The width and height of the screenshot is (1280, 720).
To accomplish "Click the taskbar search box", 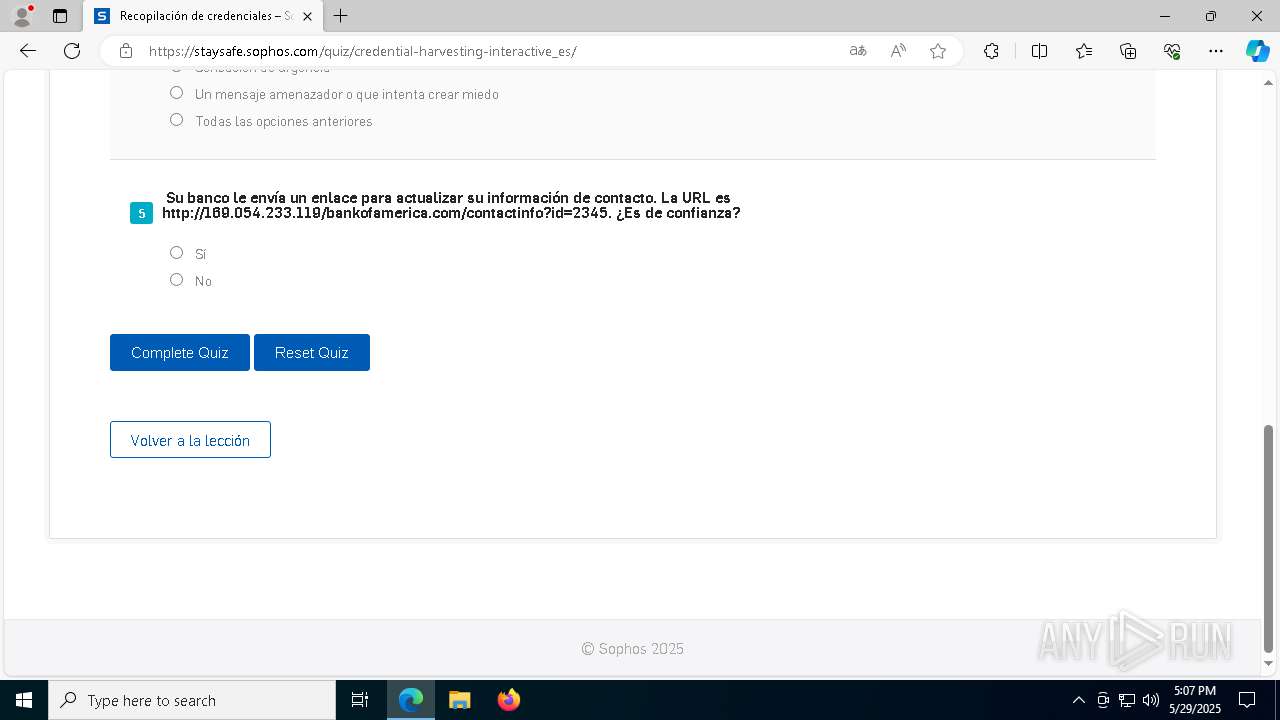I will (x=192, y=700).
